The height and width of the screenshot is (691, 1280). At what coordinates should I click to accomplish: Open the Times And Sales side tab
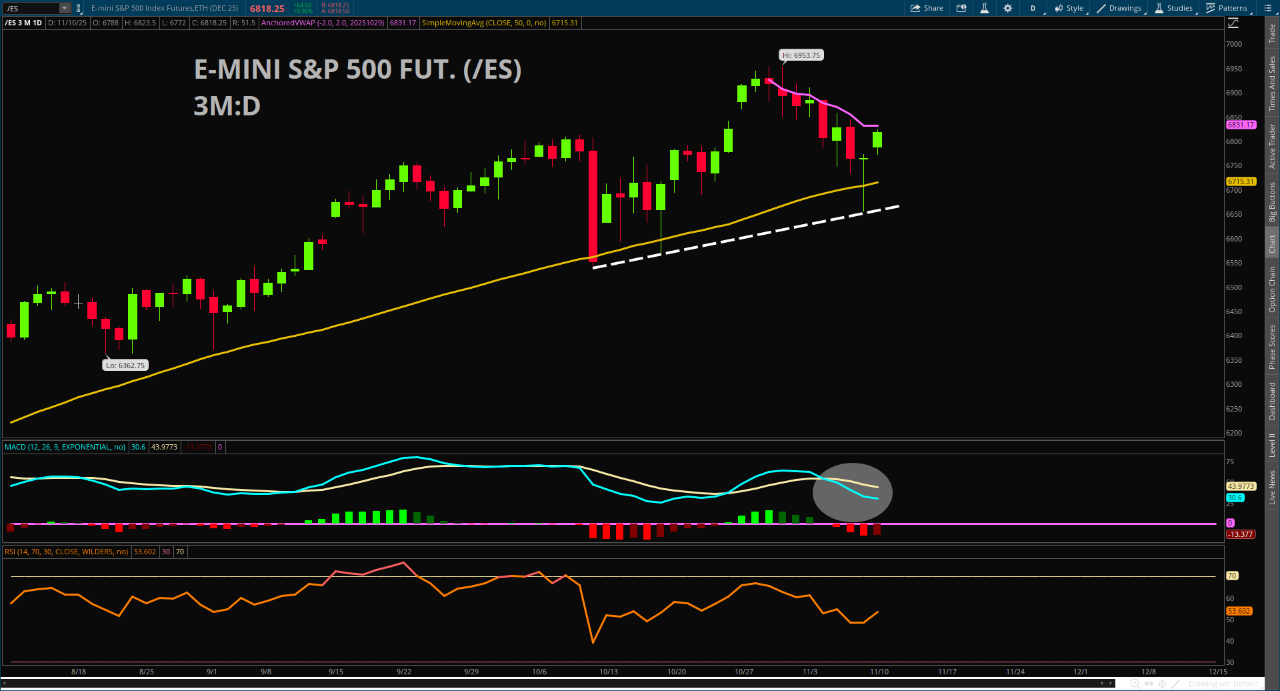click(1272, 83)
